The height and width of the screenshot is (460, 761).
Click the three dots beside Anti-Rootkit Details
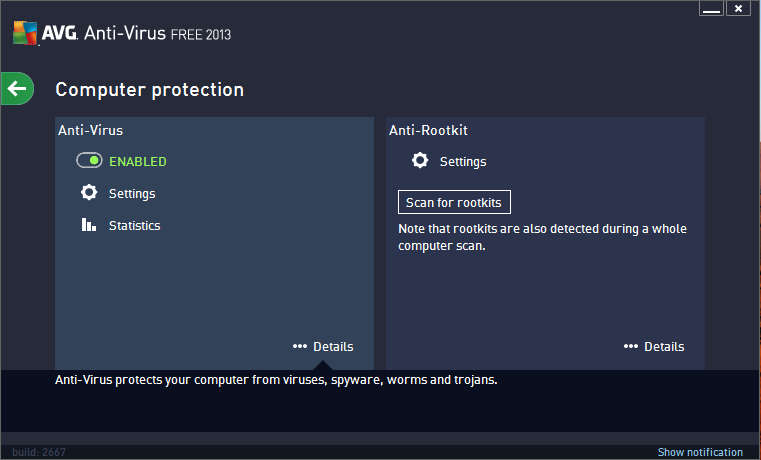coord(630,347)
